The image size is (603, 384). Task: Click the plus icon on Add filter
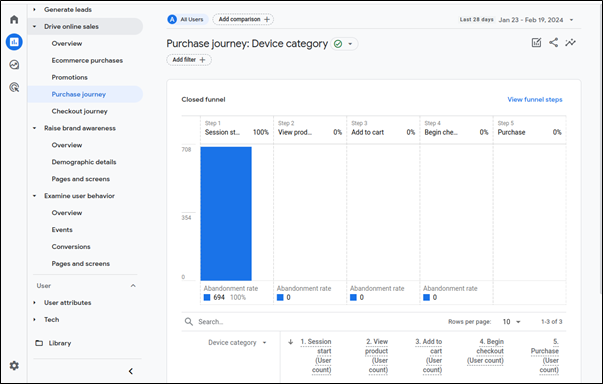(203, 60)
